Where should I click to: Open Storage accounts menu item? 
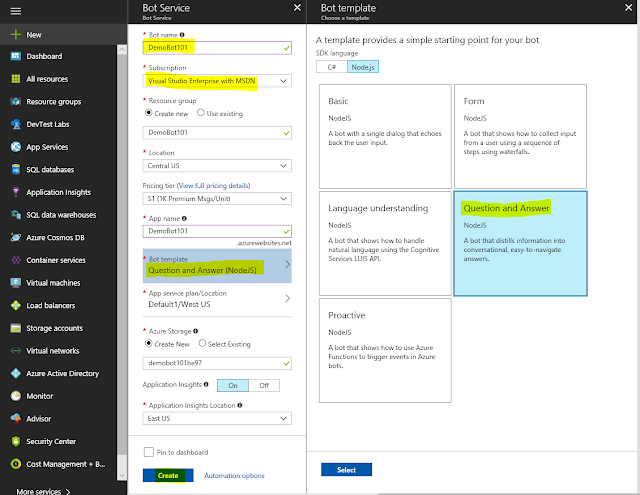pos(58,328)
